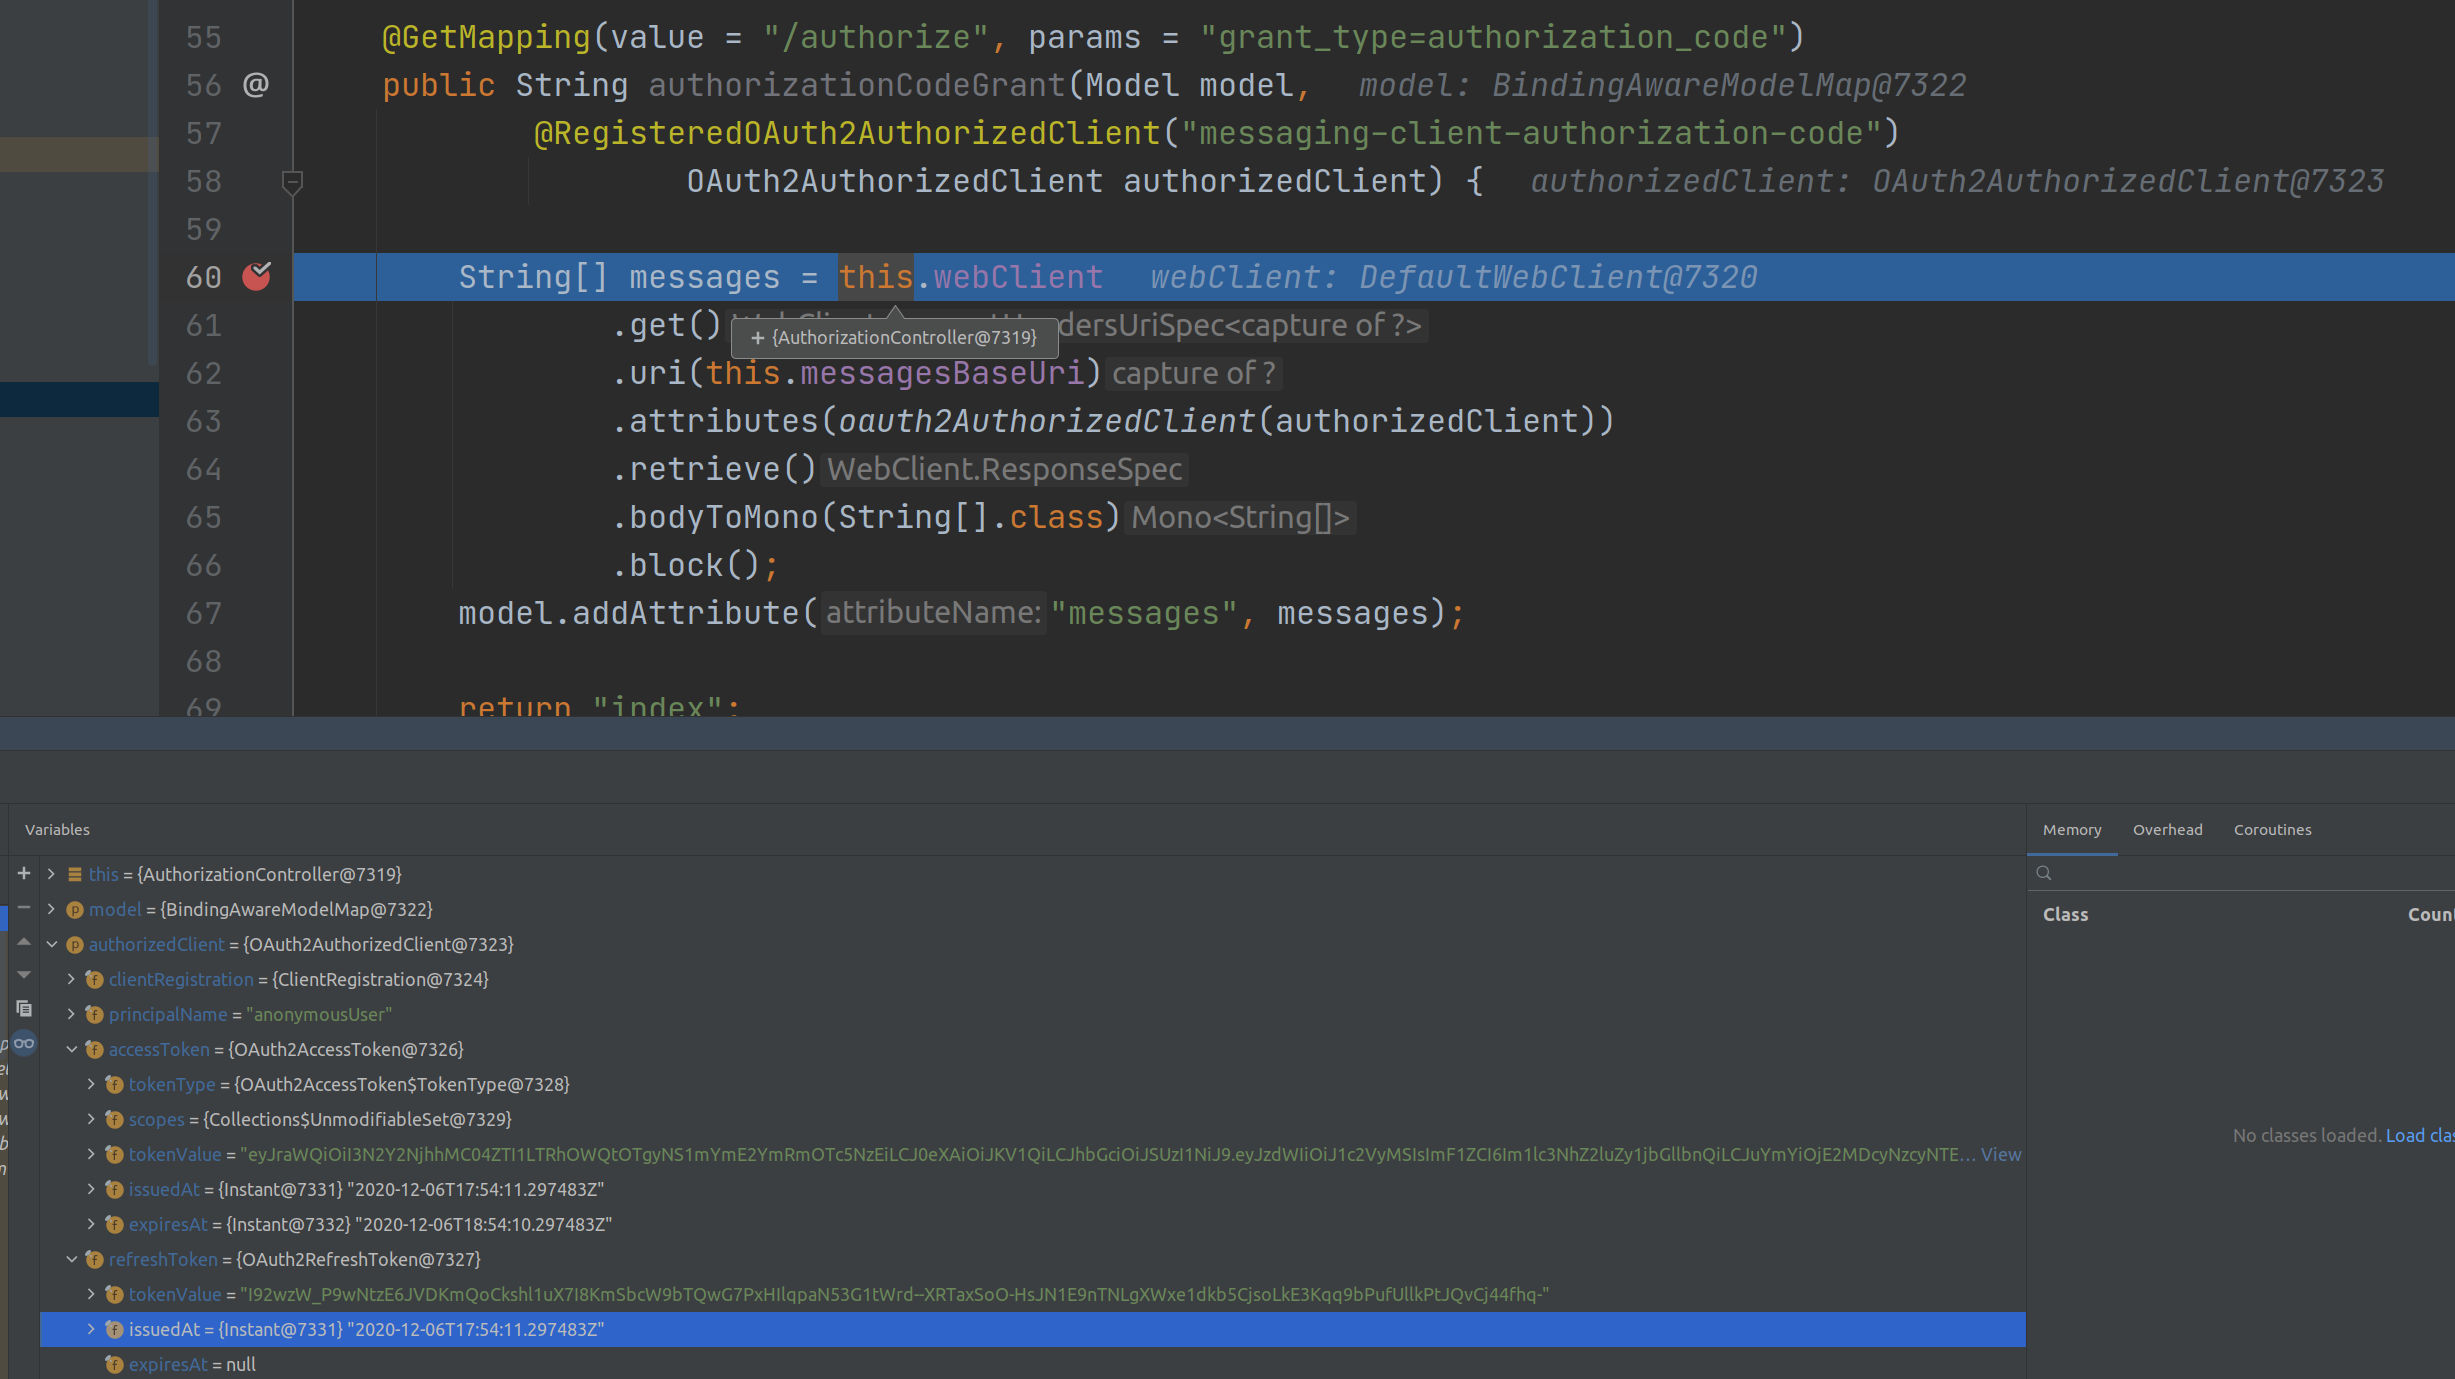
Task: Expand the clientRegistration field node
Action: 72,979
